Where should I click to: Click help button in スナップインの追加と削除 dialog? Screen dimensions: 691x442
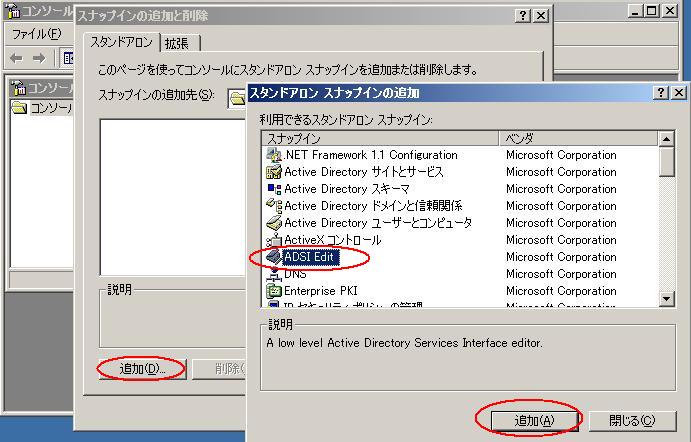click(523, 15)
